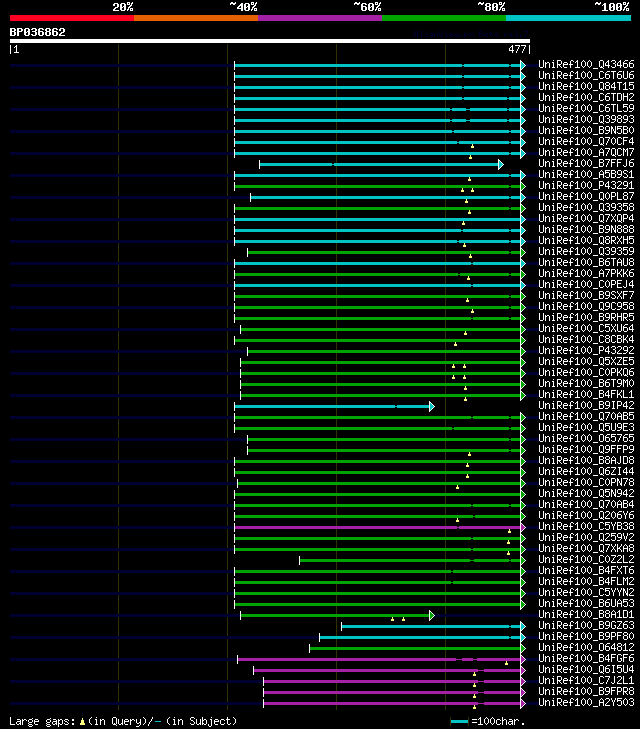Click the arrowhead ending the UniRef100_B7FFJ6 alignment
This screenshot has width=640, height=729.
pyautogui.click(x=501, y=164)
